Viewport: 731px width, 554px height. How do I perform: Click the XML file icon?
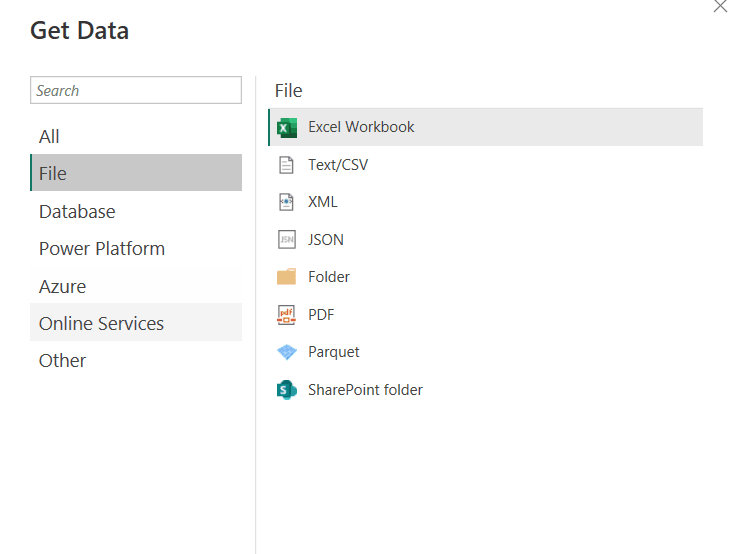tap(286, 202)
